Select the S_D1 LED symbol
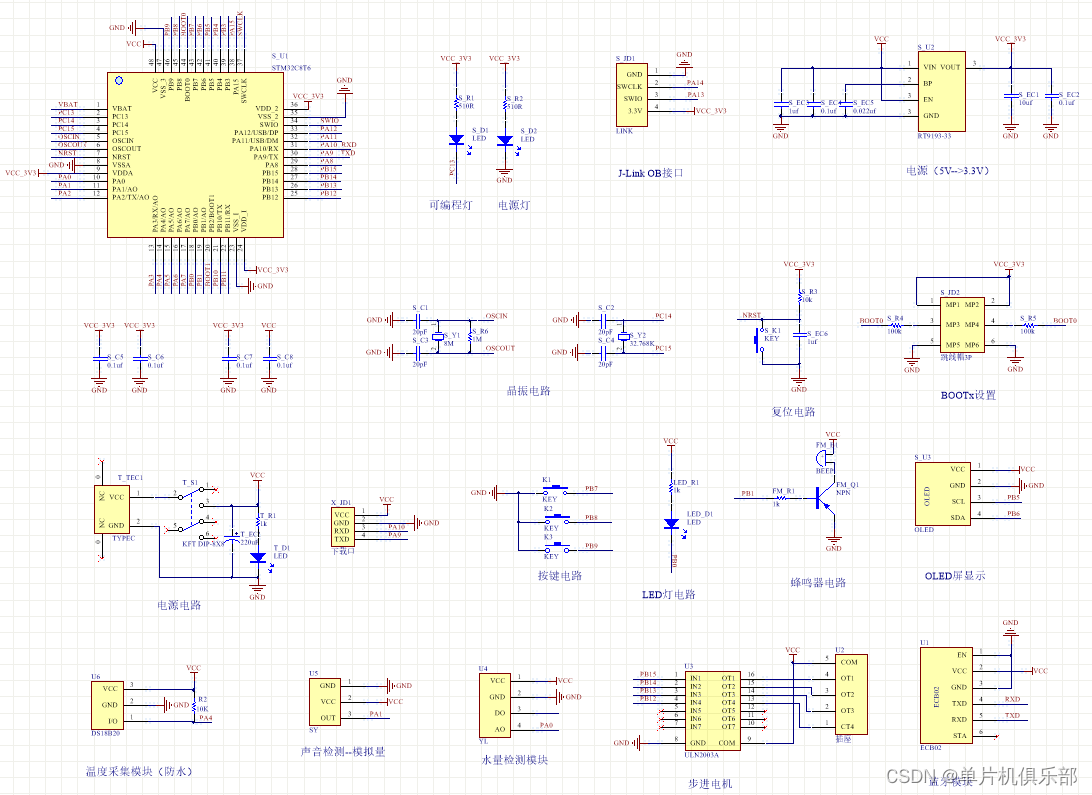The image size is (1092, 795). 457,140
